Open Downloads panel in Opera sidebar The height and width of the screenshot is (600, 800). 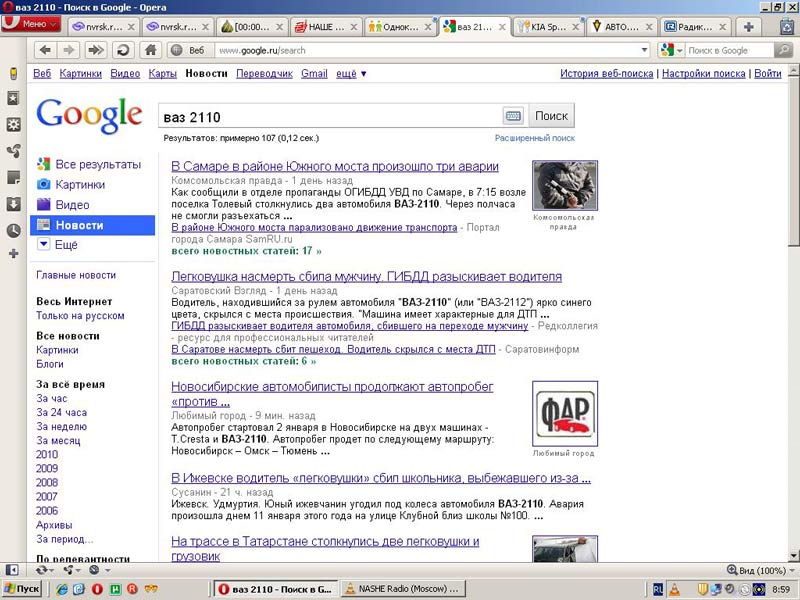click(13, 204)
